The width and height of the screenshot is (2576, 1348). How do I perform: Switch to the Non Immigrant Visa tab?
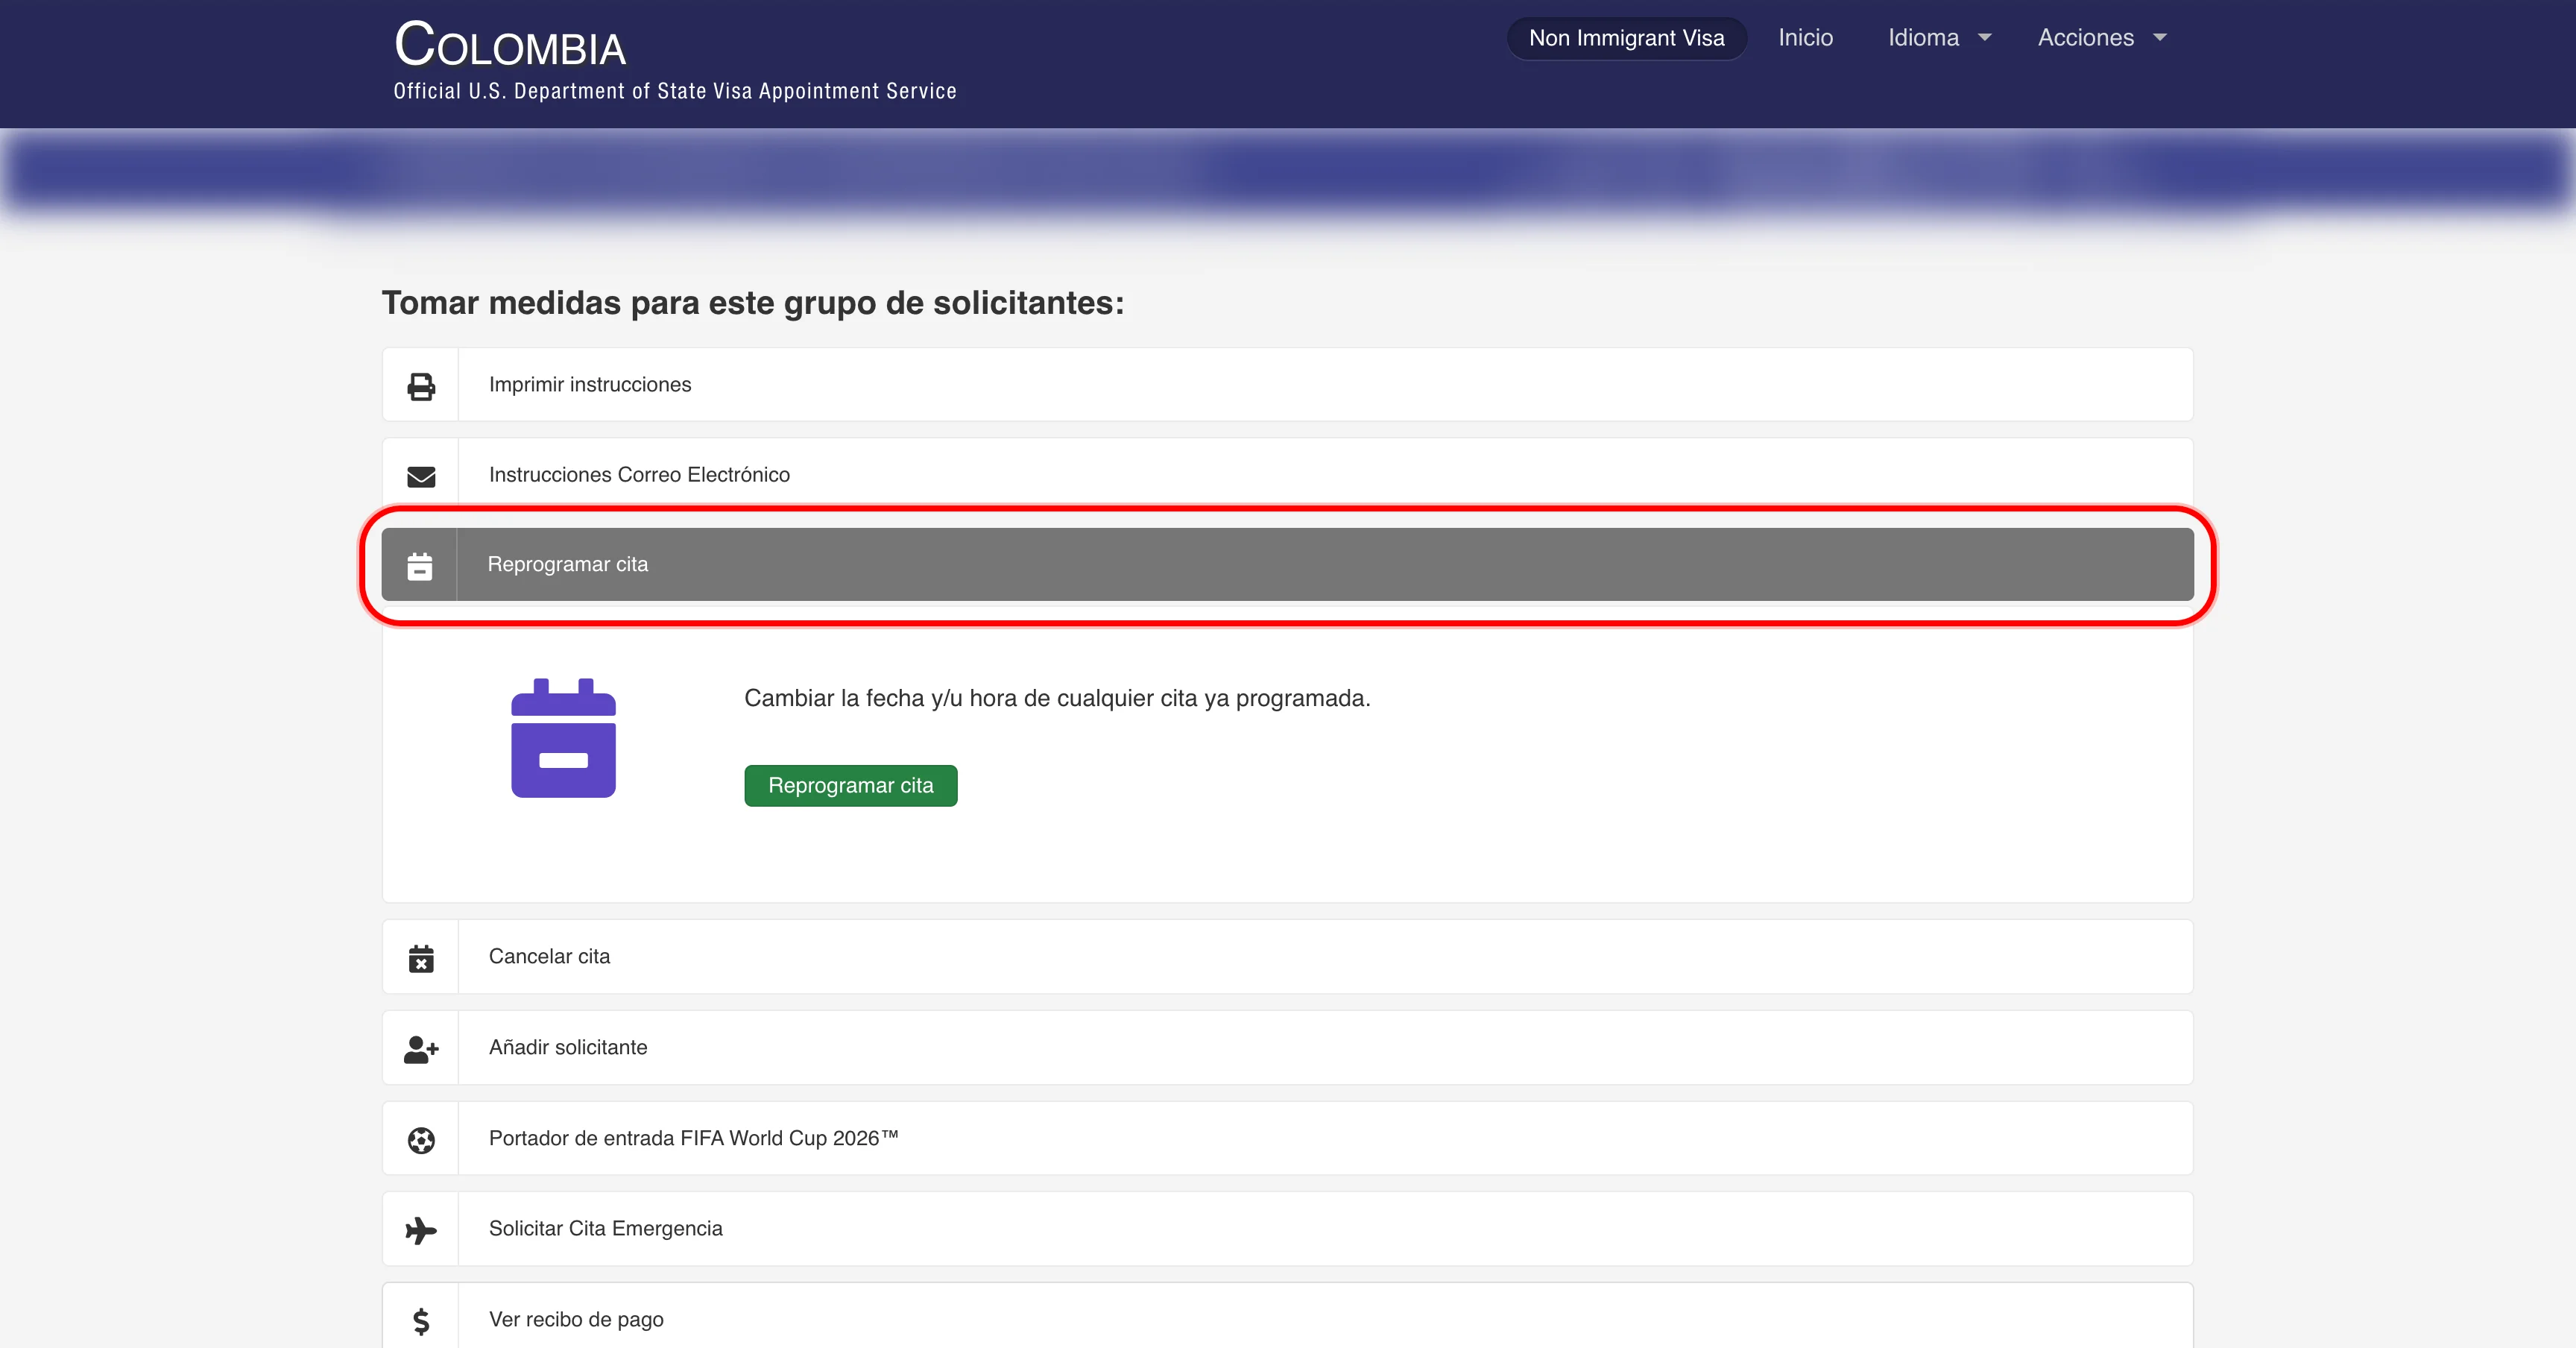pos(1626,37)
